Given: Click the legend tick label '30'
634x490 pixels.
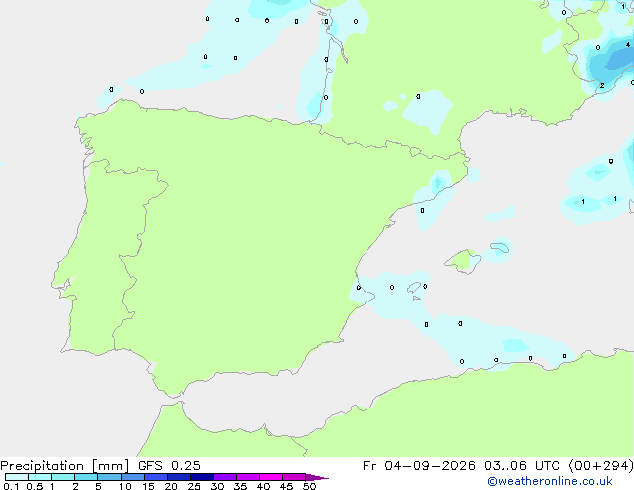Looking at the screenshot, I should (217, 486).
